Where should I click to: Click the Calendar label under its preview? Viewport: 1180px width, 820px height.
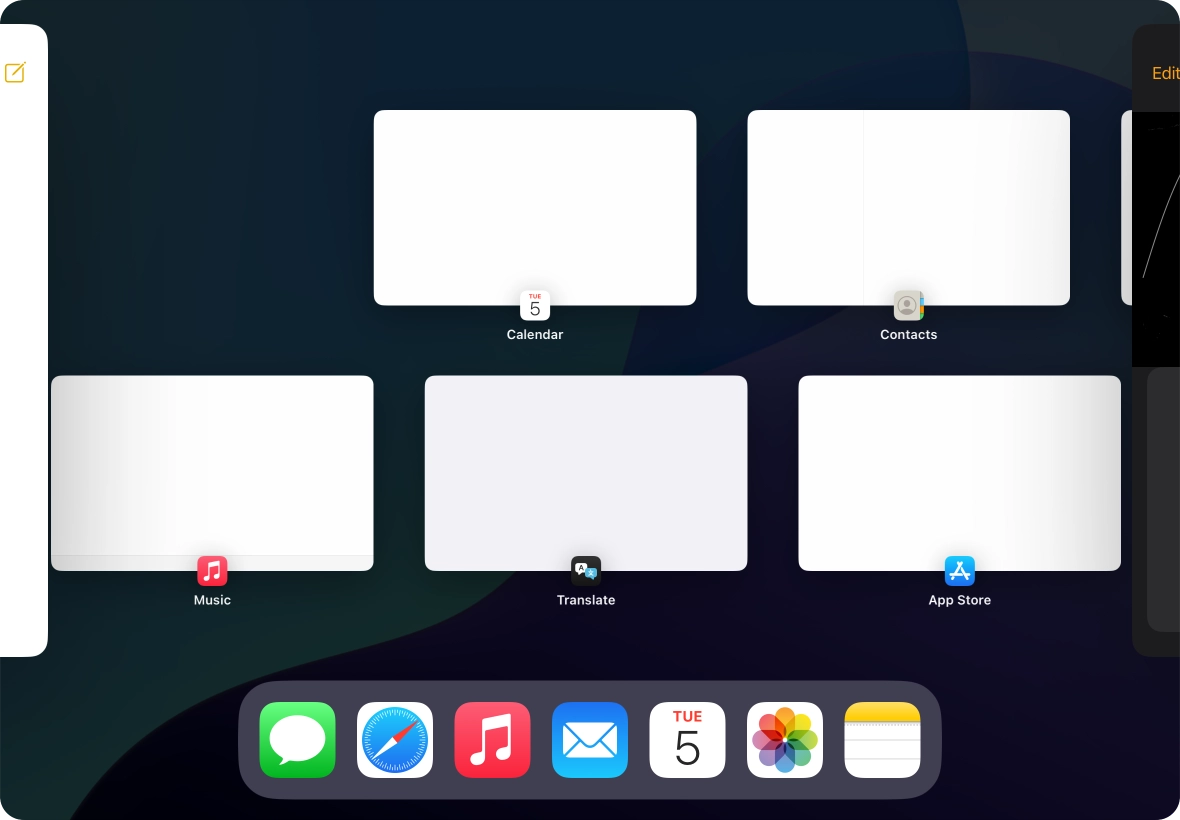coord(535,335)
